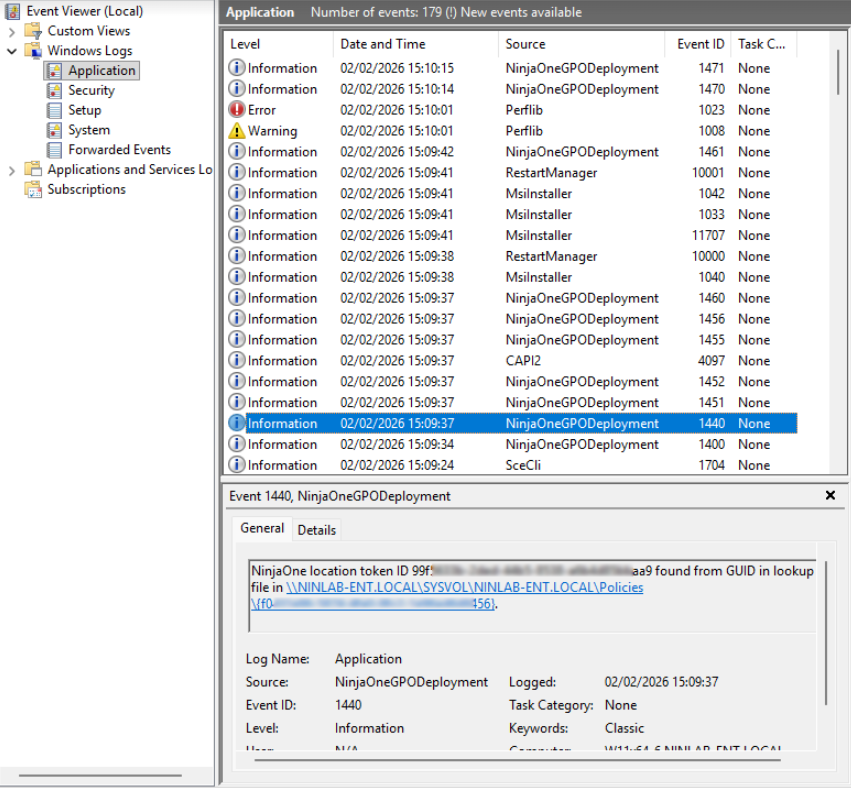
Task: Click the System log icon
Action: click(54, 130)
